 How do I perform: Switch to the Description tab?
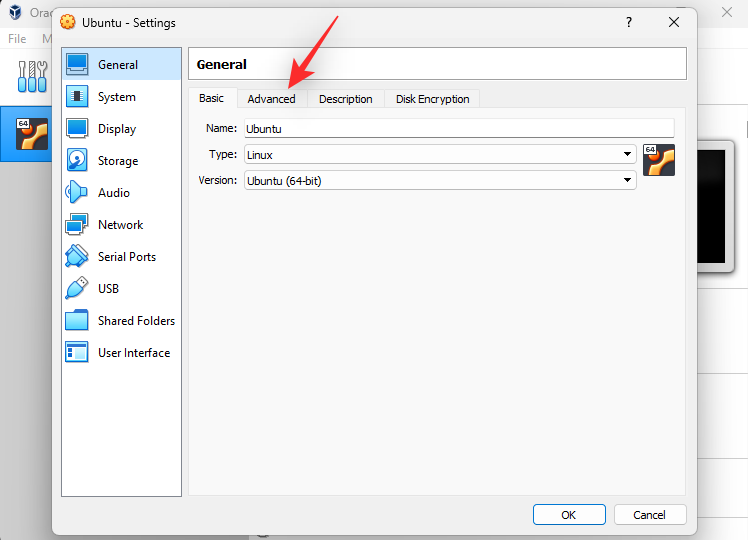click(346, 99)
